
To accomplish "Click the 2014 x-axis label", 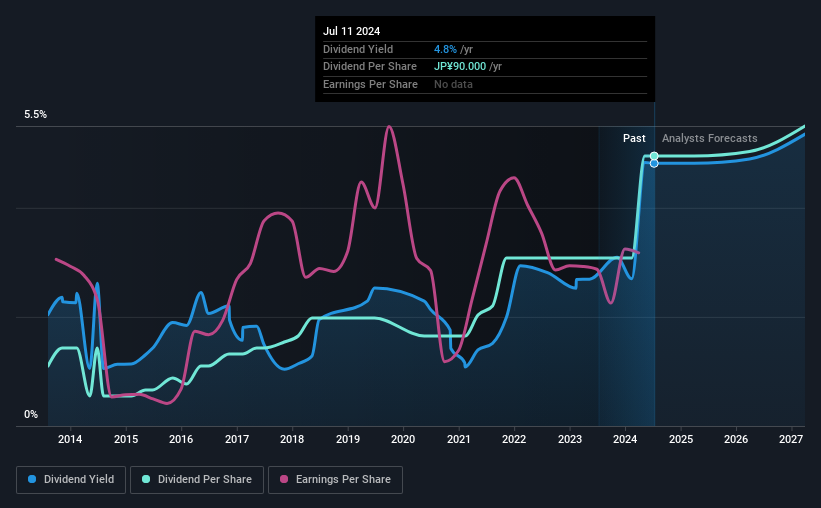I will click(x=70, y=439).
